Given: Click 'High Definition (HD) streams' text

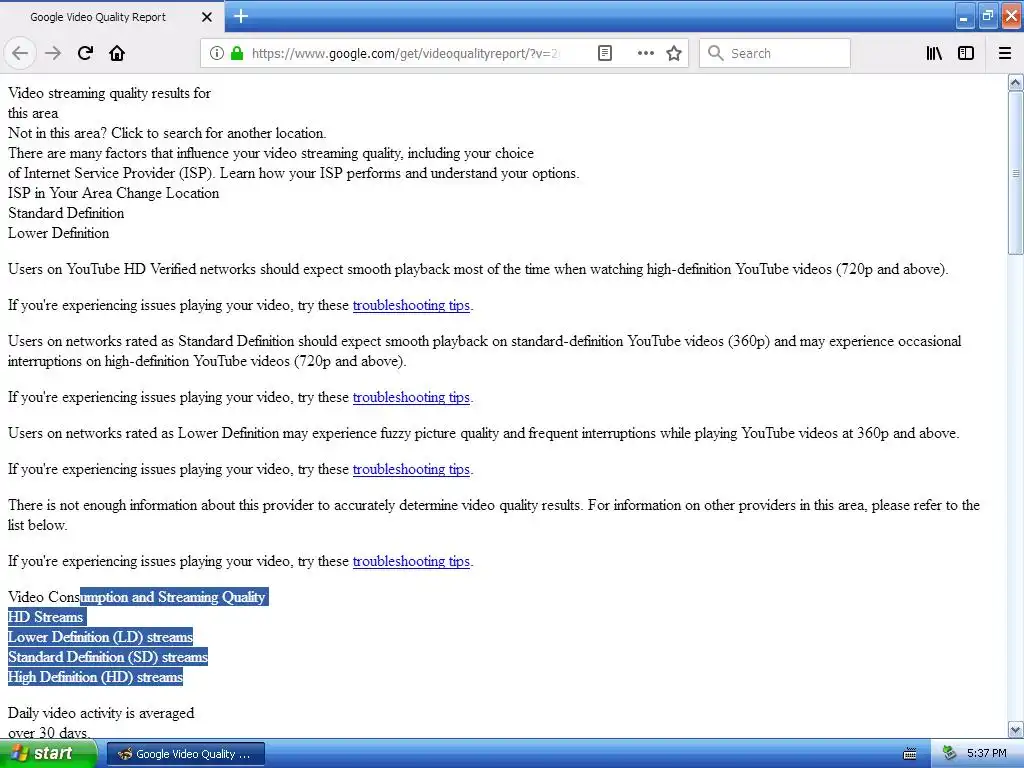Looking at the screenshot, I should (95, 677).
